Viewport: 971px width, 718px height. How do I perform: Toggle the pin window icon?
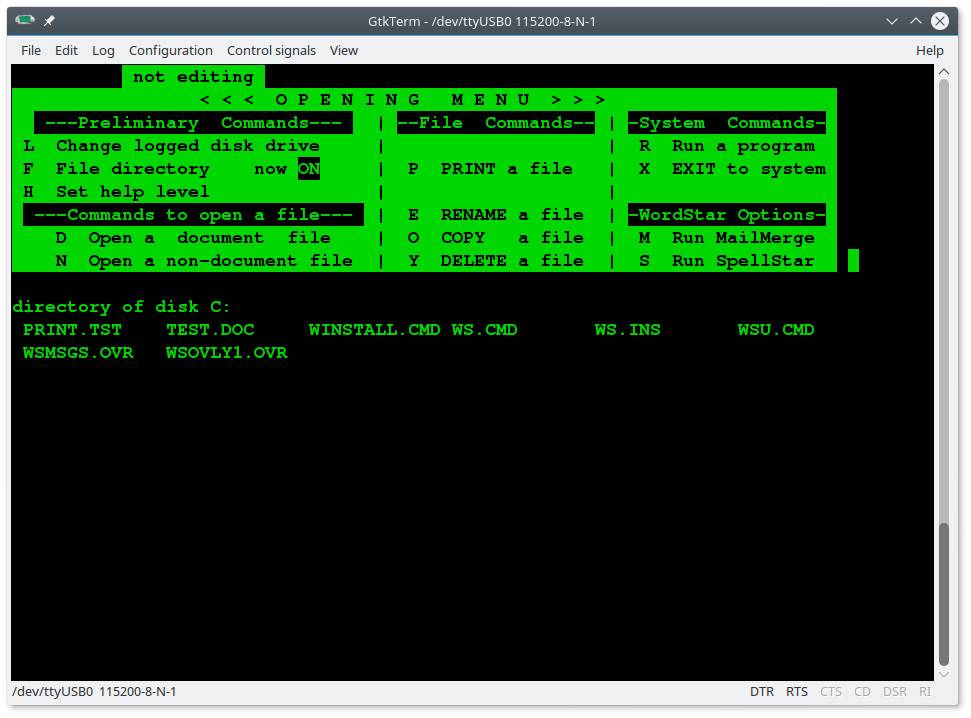click(49, 21)
